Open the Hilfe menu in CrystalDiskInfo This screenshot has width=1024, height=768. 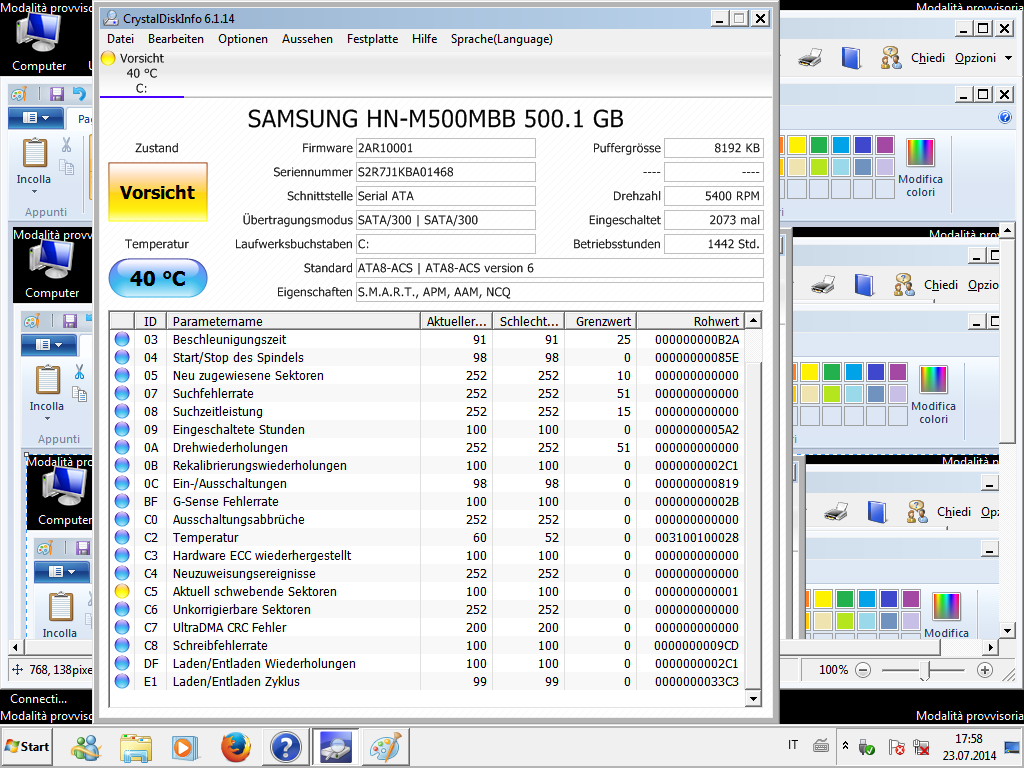click(x=424, y=39)
